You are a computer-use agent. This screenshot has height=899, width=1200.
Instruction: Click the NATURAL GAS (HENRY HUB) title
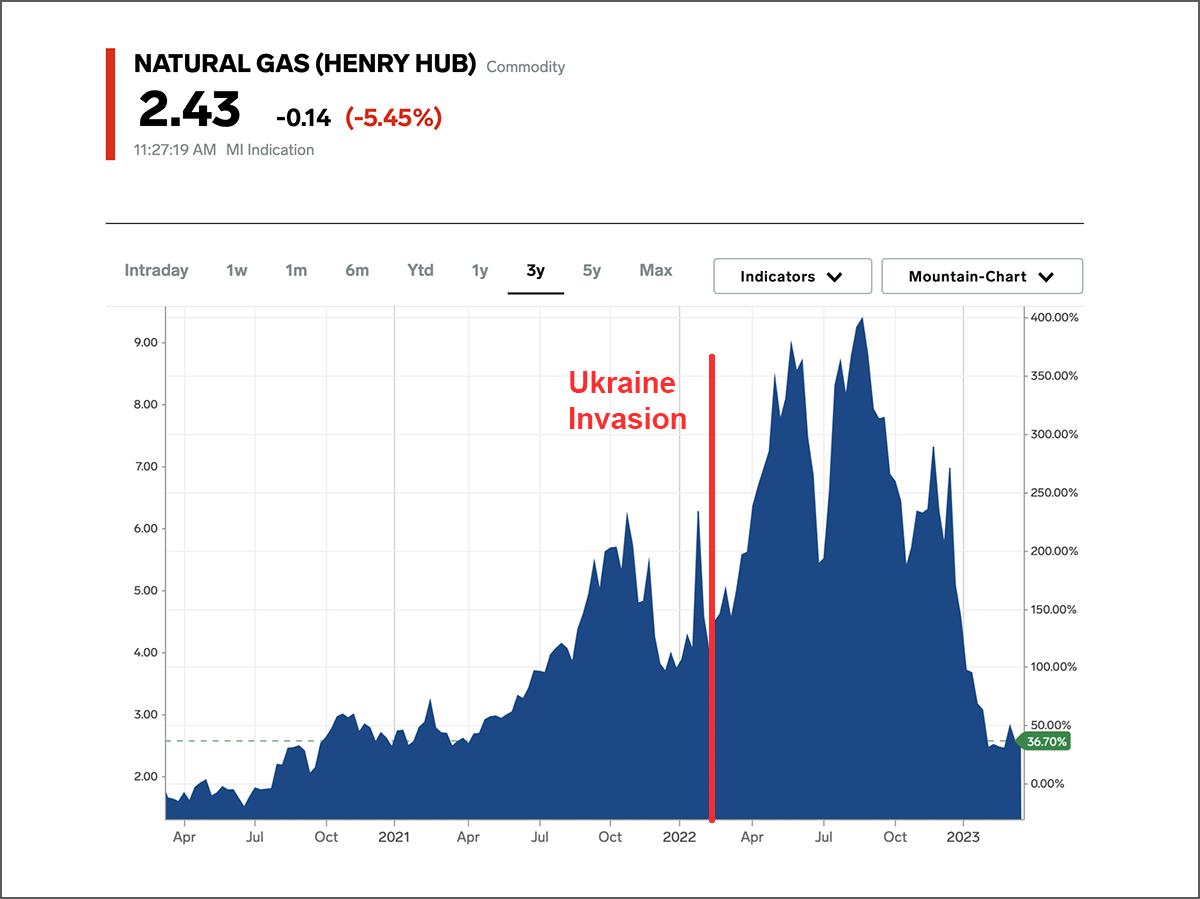pyautogui.click(x=306, y=63)
